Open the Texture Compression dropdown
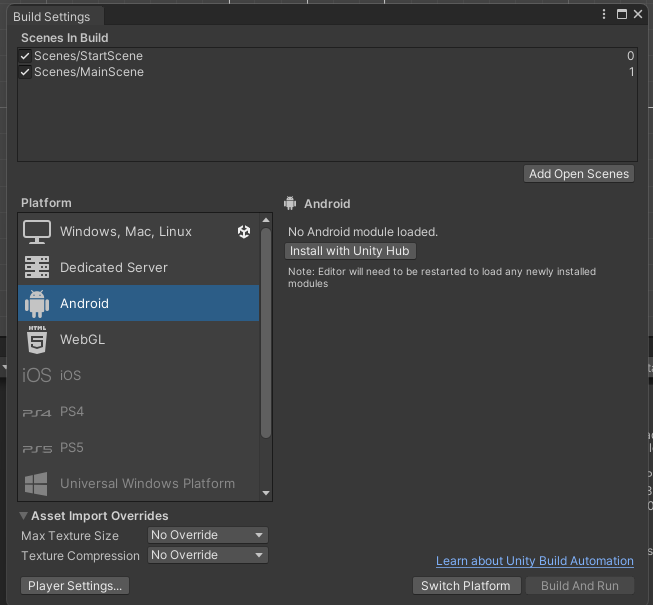 (x=208, y=555)
